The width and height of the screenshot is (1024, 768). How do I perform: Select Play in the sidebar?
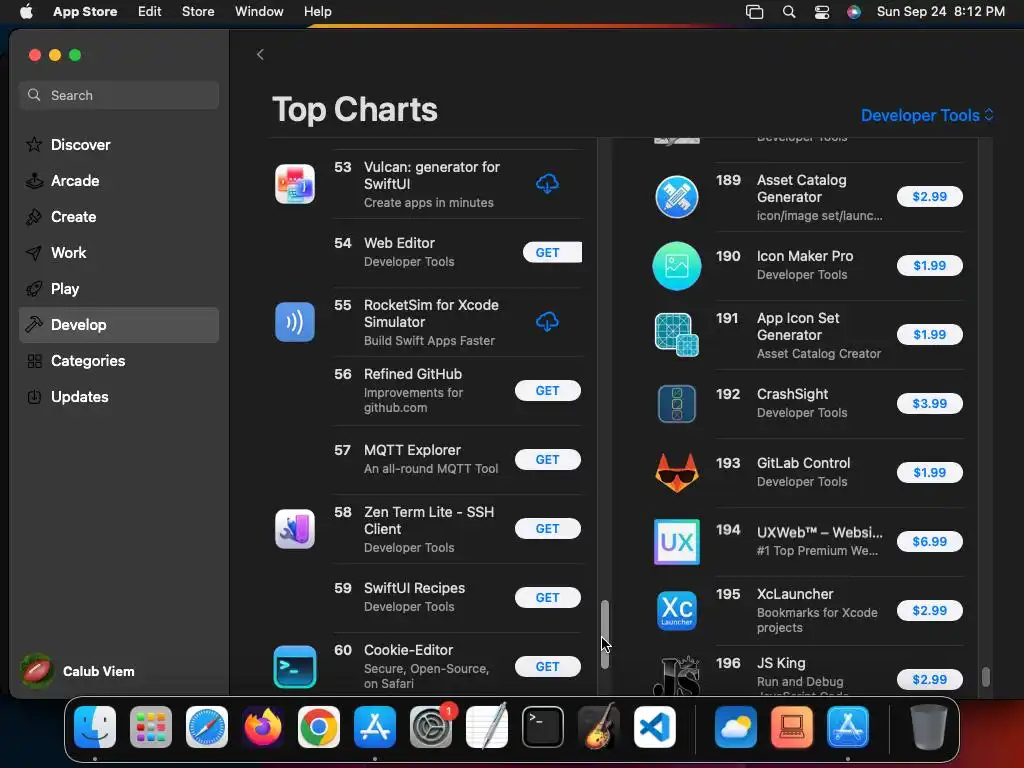click(119, 289)
